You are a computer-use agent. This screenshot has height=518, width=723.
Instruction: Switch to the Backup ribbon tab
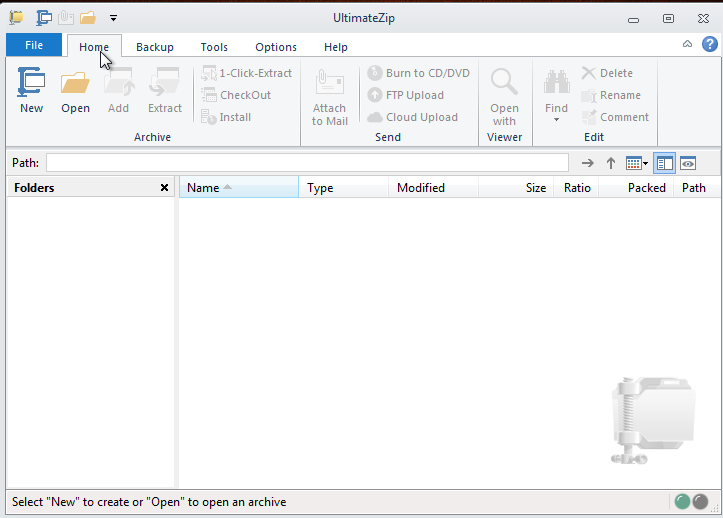(155, 47)
